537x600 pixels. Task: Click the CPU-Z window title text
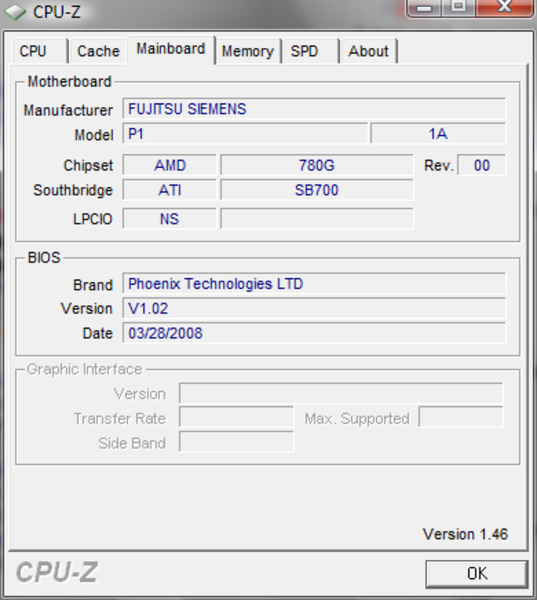point(57,12)
